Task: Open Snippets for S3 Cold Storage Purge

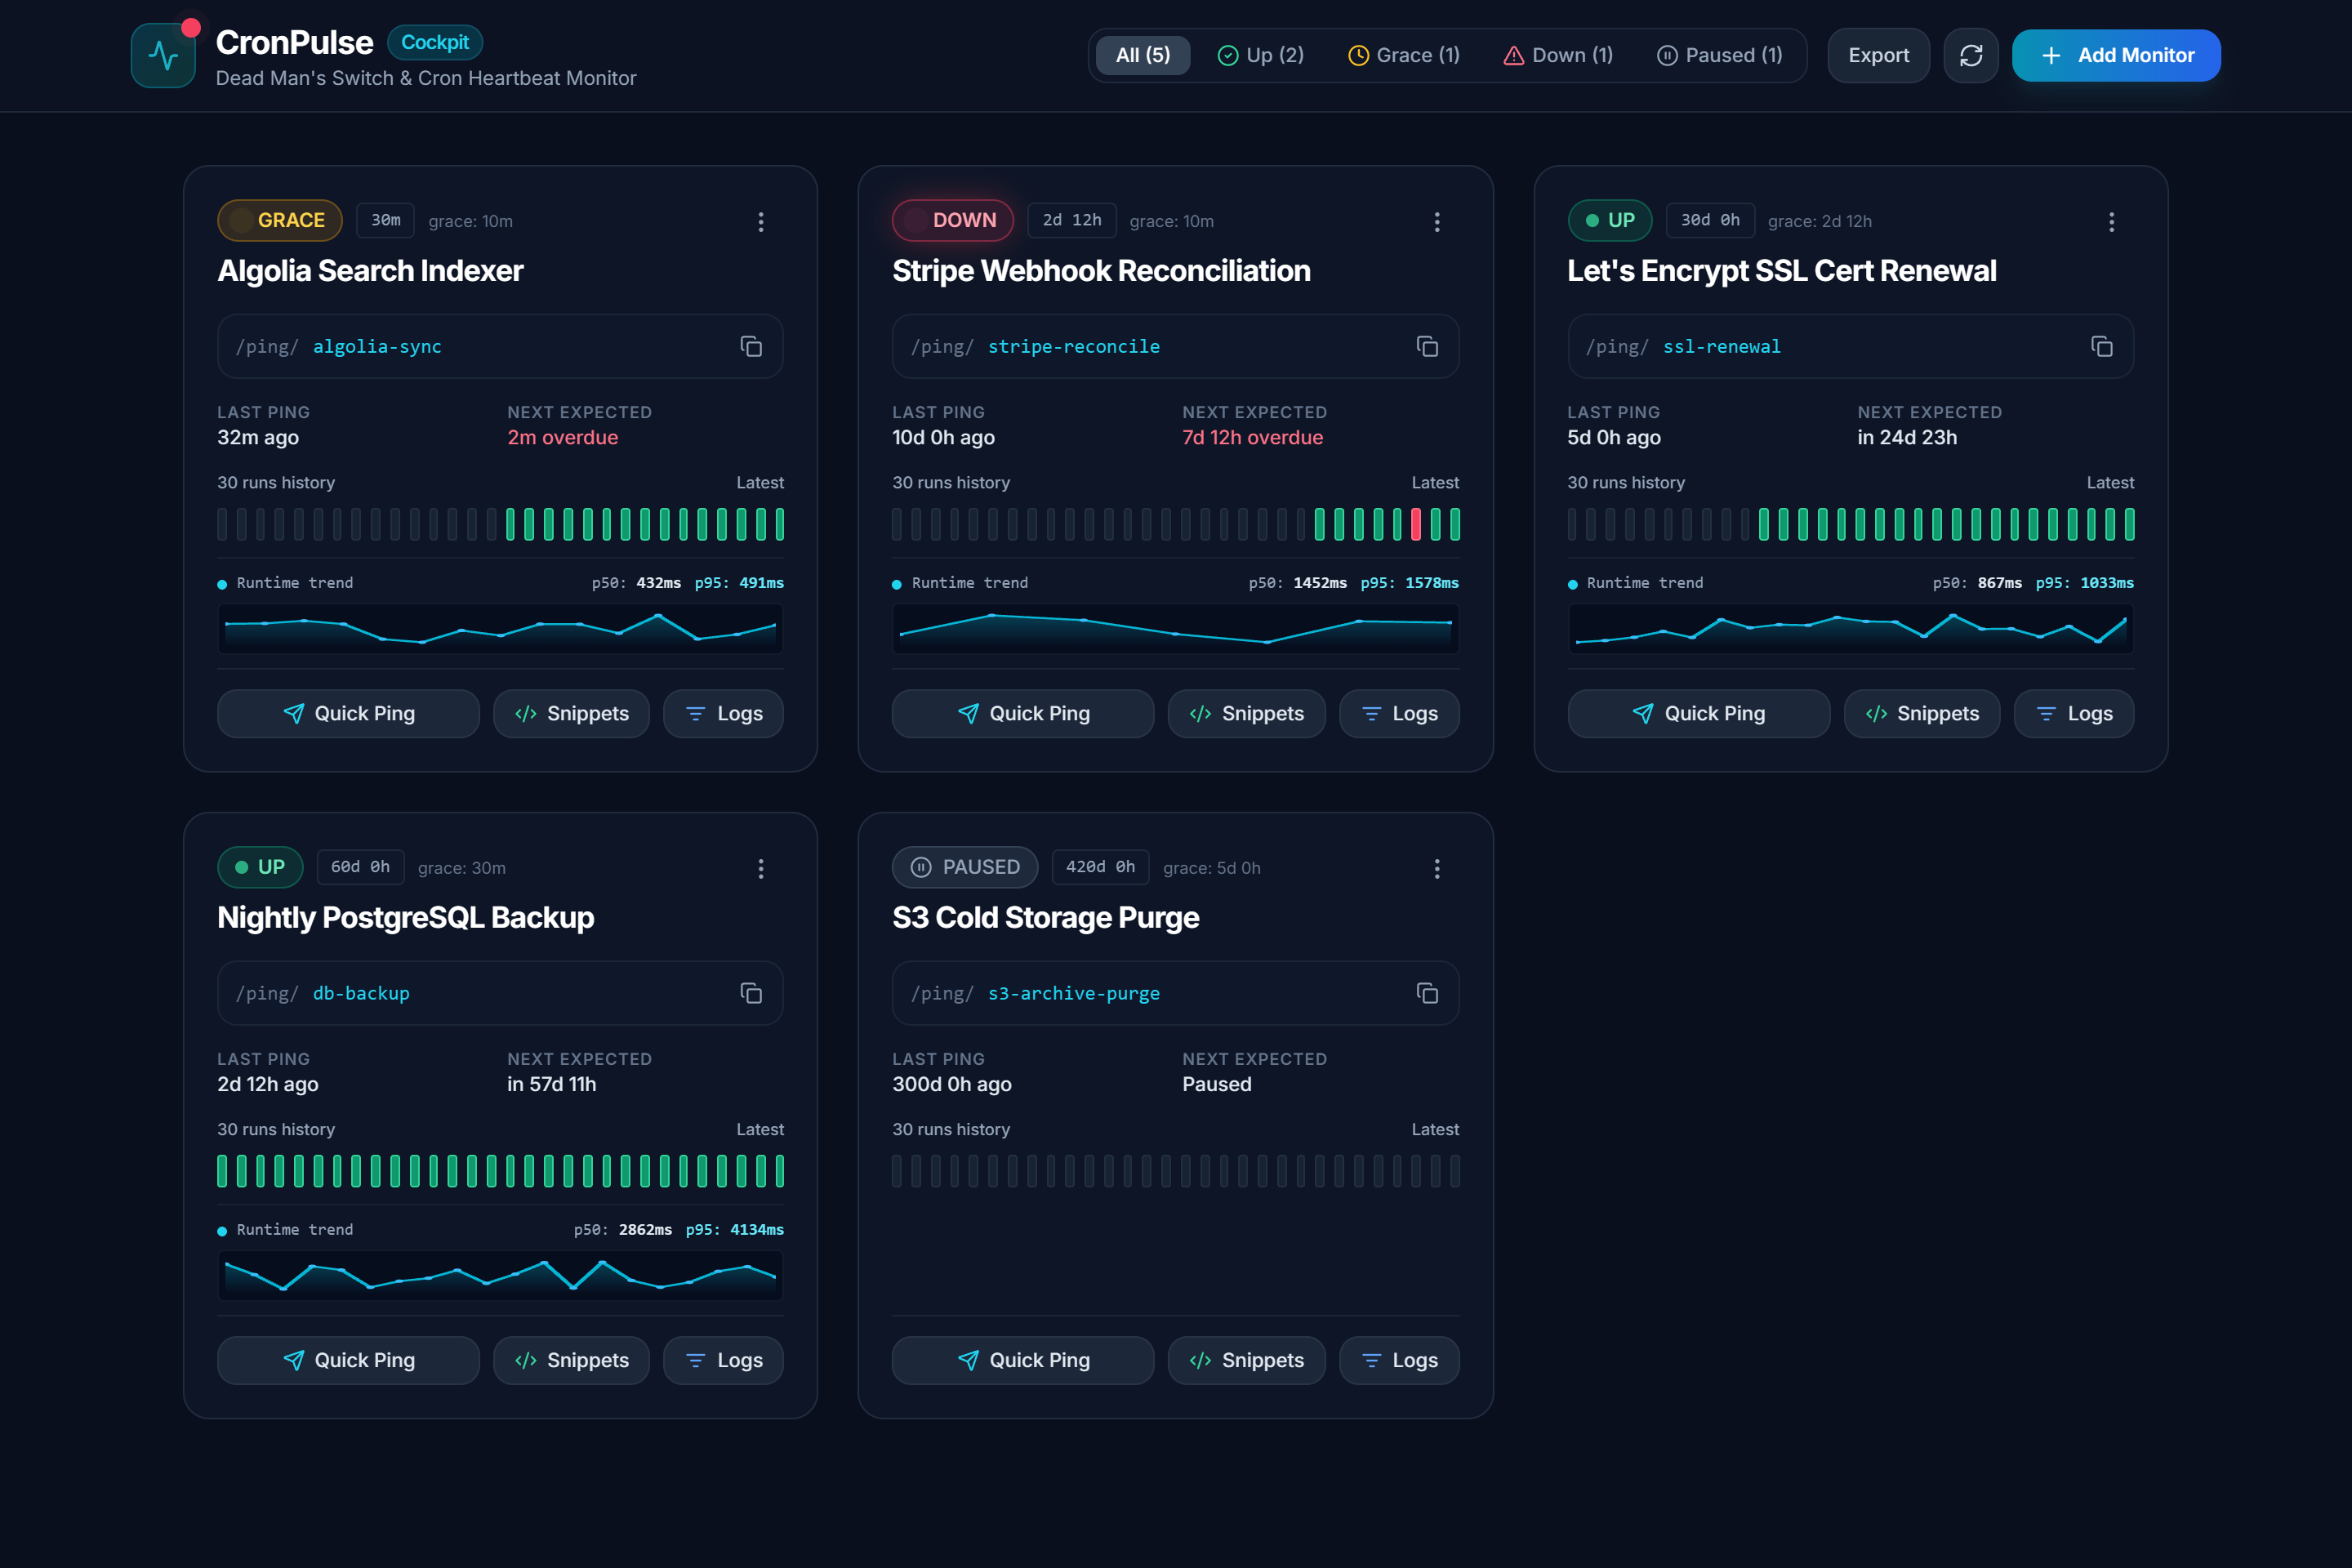Action: (1246, 1360)
